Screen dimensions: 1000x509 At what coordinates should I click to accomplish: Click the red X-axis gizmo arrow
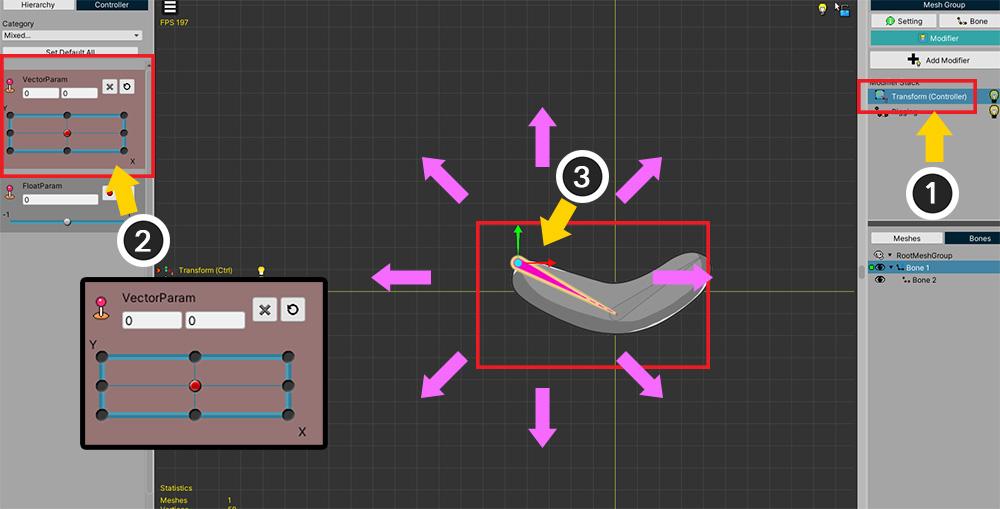coord(541,262)
